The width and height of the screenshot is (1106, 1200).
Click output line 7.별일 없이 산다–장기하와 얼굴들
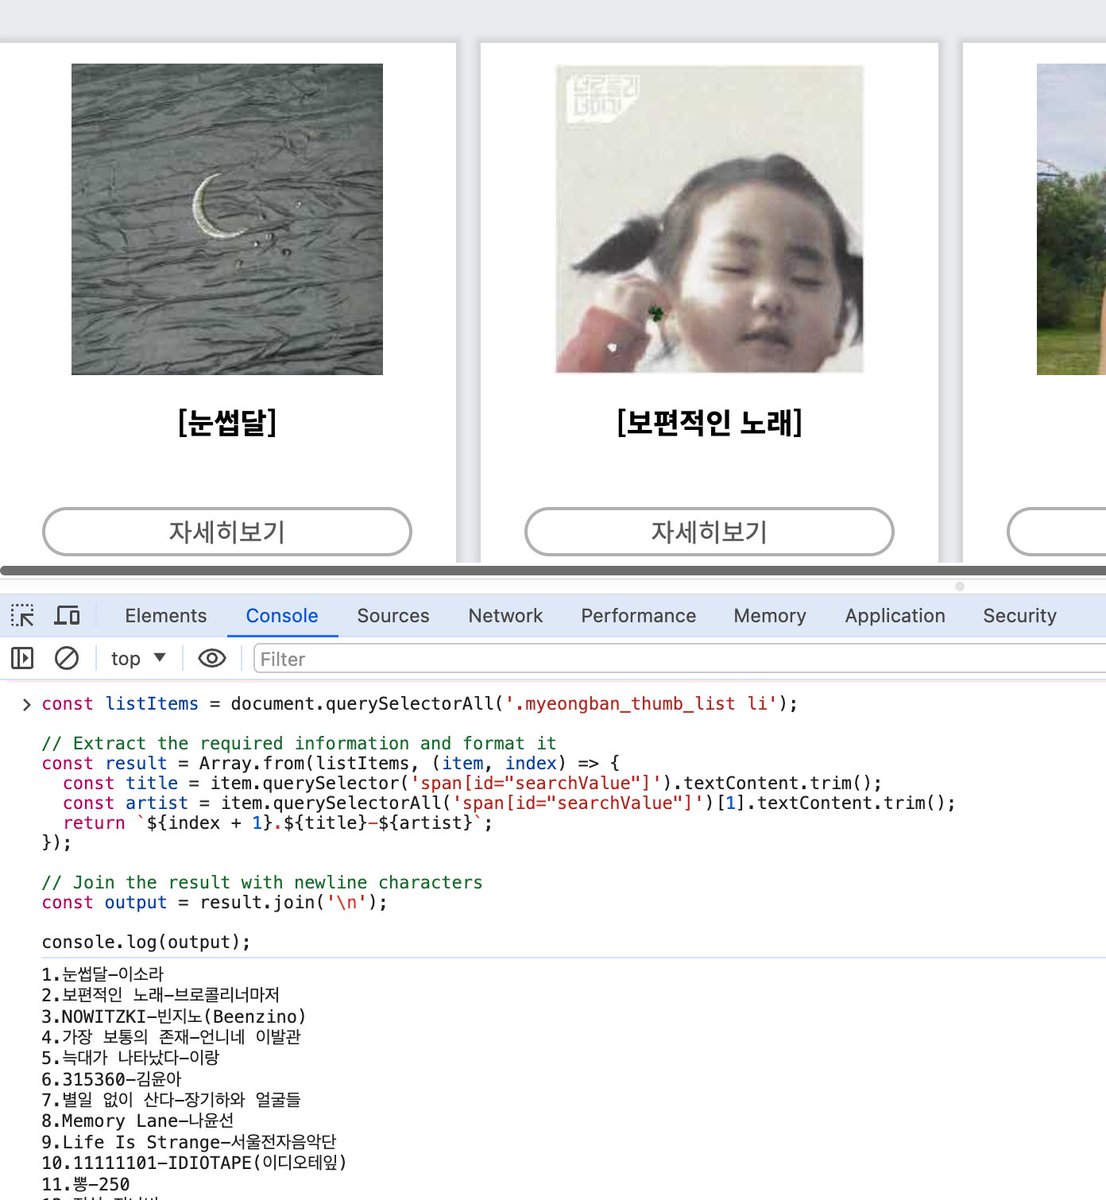pos(171,1100)
